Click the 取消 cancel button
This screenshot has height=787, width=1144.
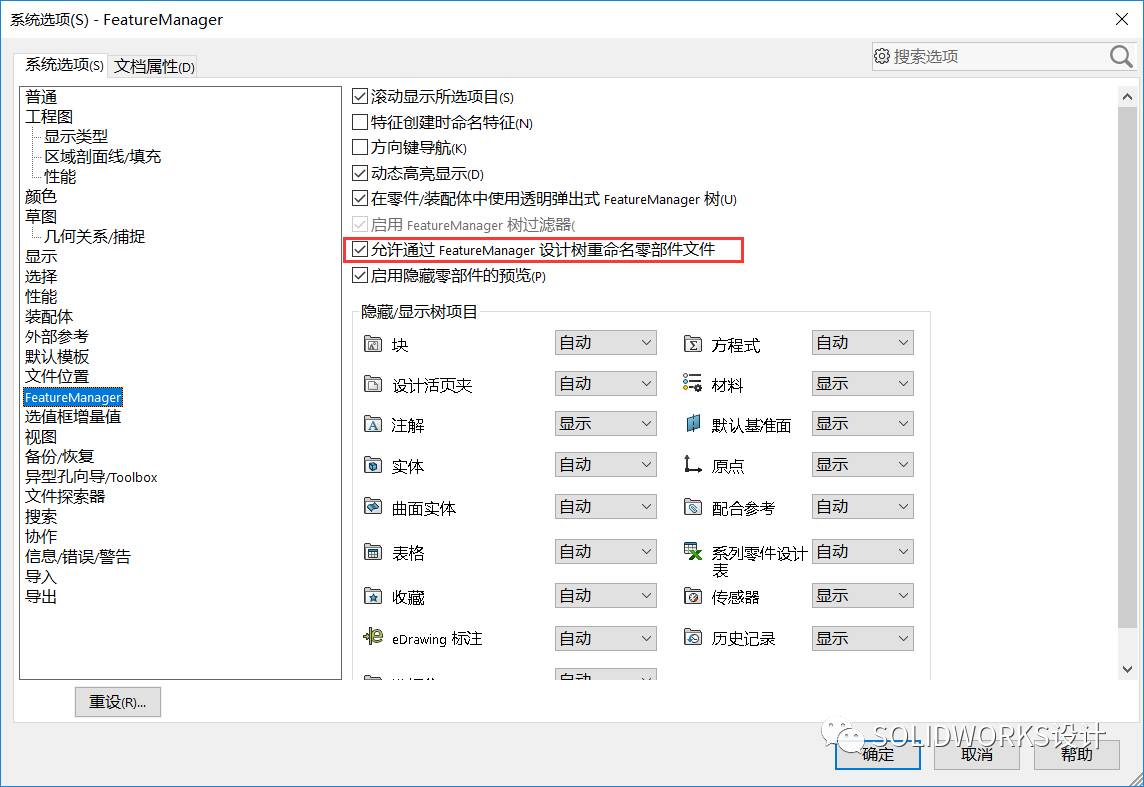click(x=977, y=754)
